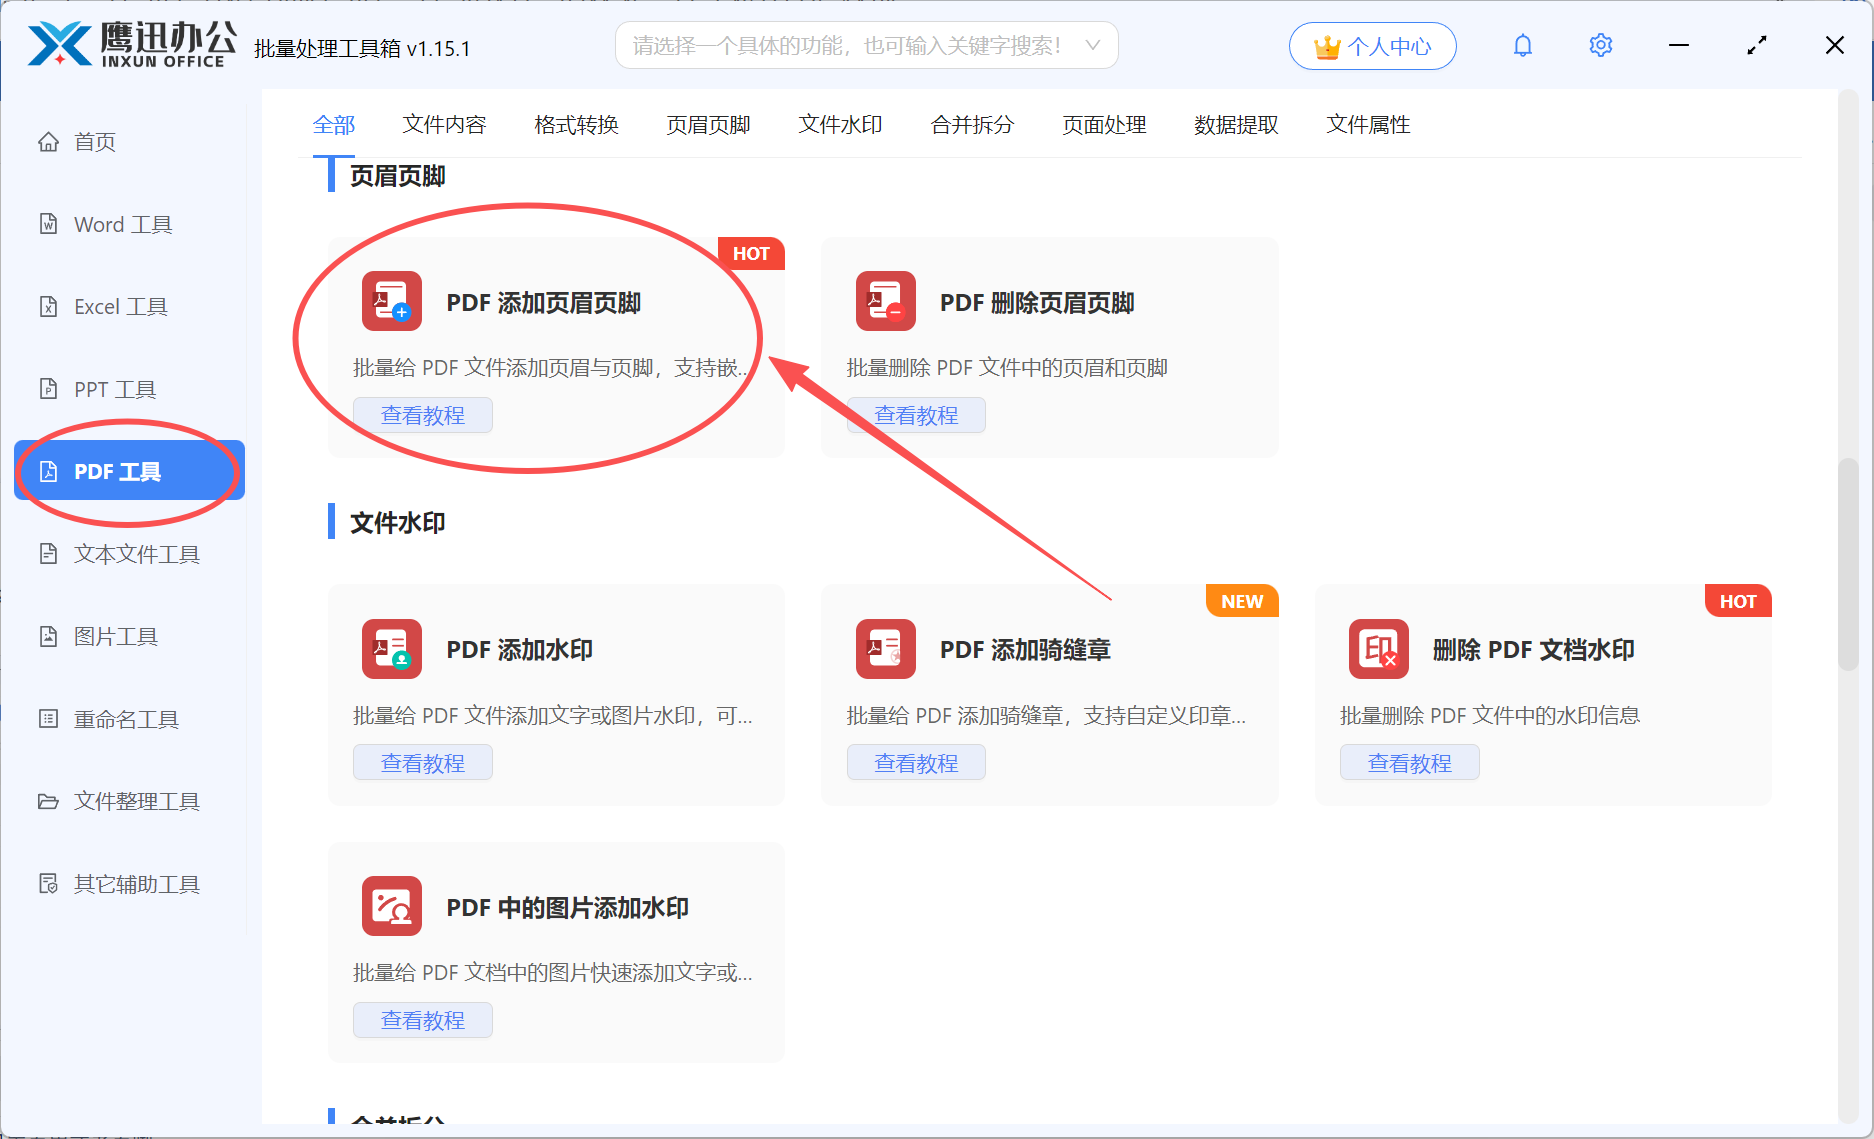Click description 批量删除 PDF 文件中的水印信息
Screen dimensions: 1874x1139
click(1490, 716)
